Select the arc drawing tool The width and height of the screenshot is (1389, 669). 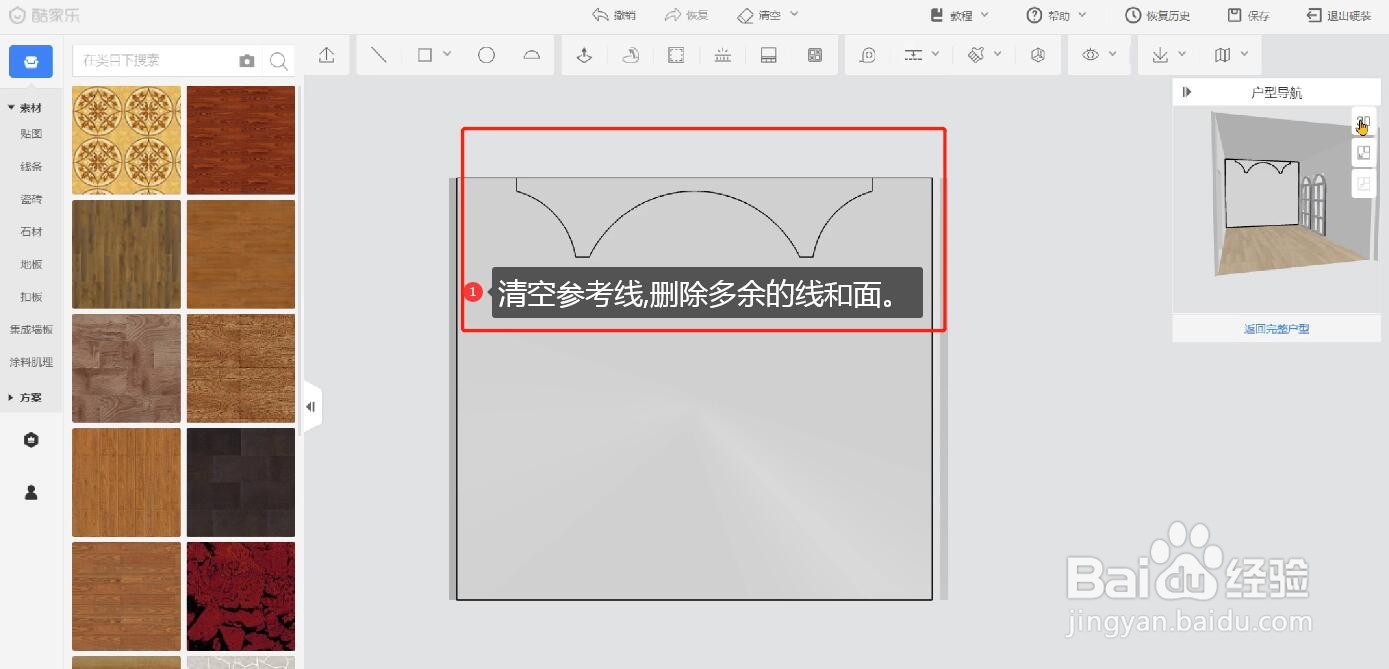pyautogui.click(x=532, y=55)
